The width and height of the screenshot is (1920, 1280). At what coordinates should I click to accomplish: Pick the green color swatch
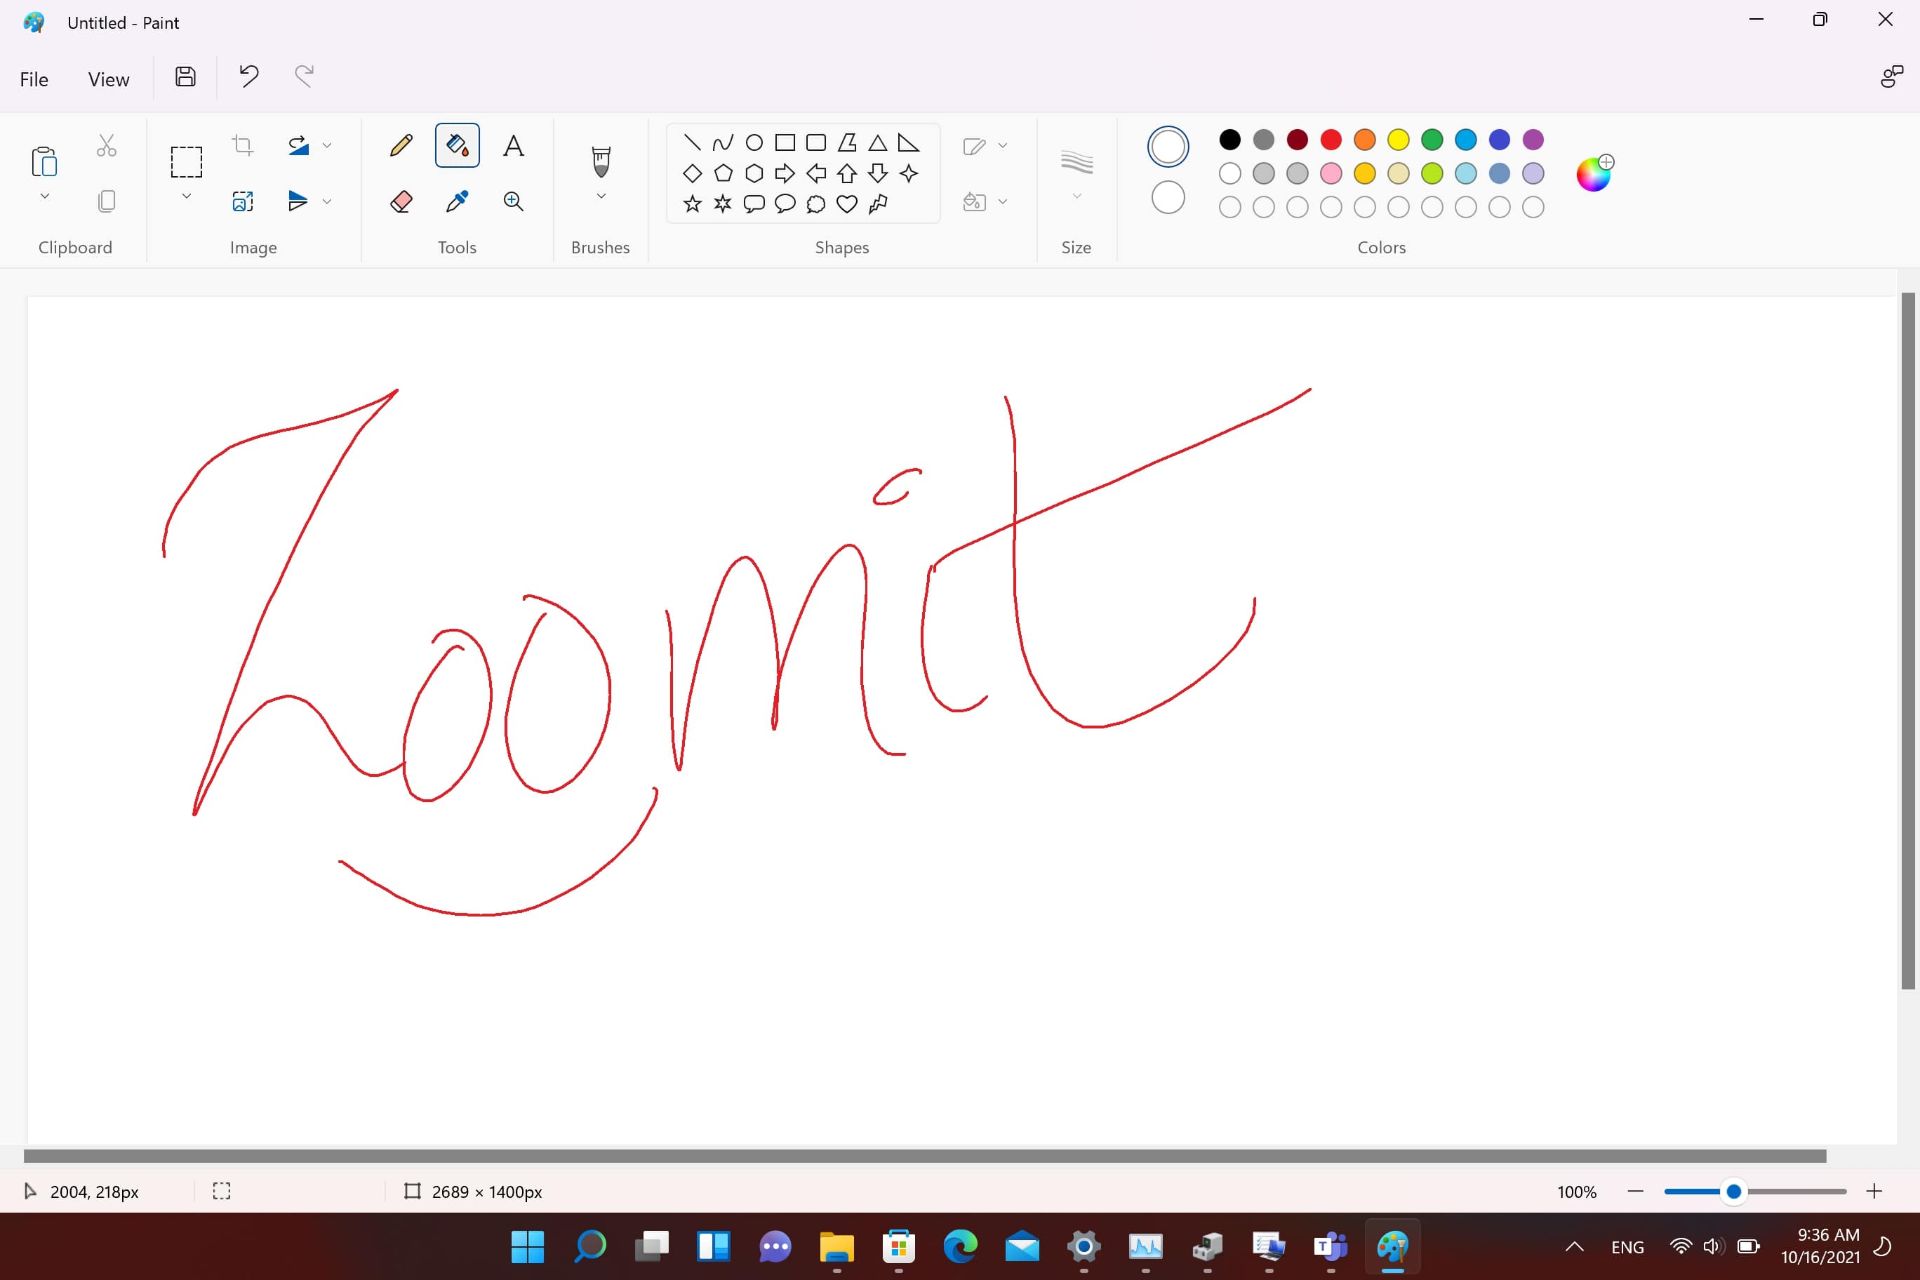(1432, 140)
